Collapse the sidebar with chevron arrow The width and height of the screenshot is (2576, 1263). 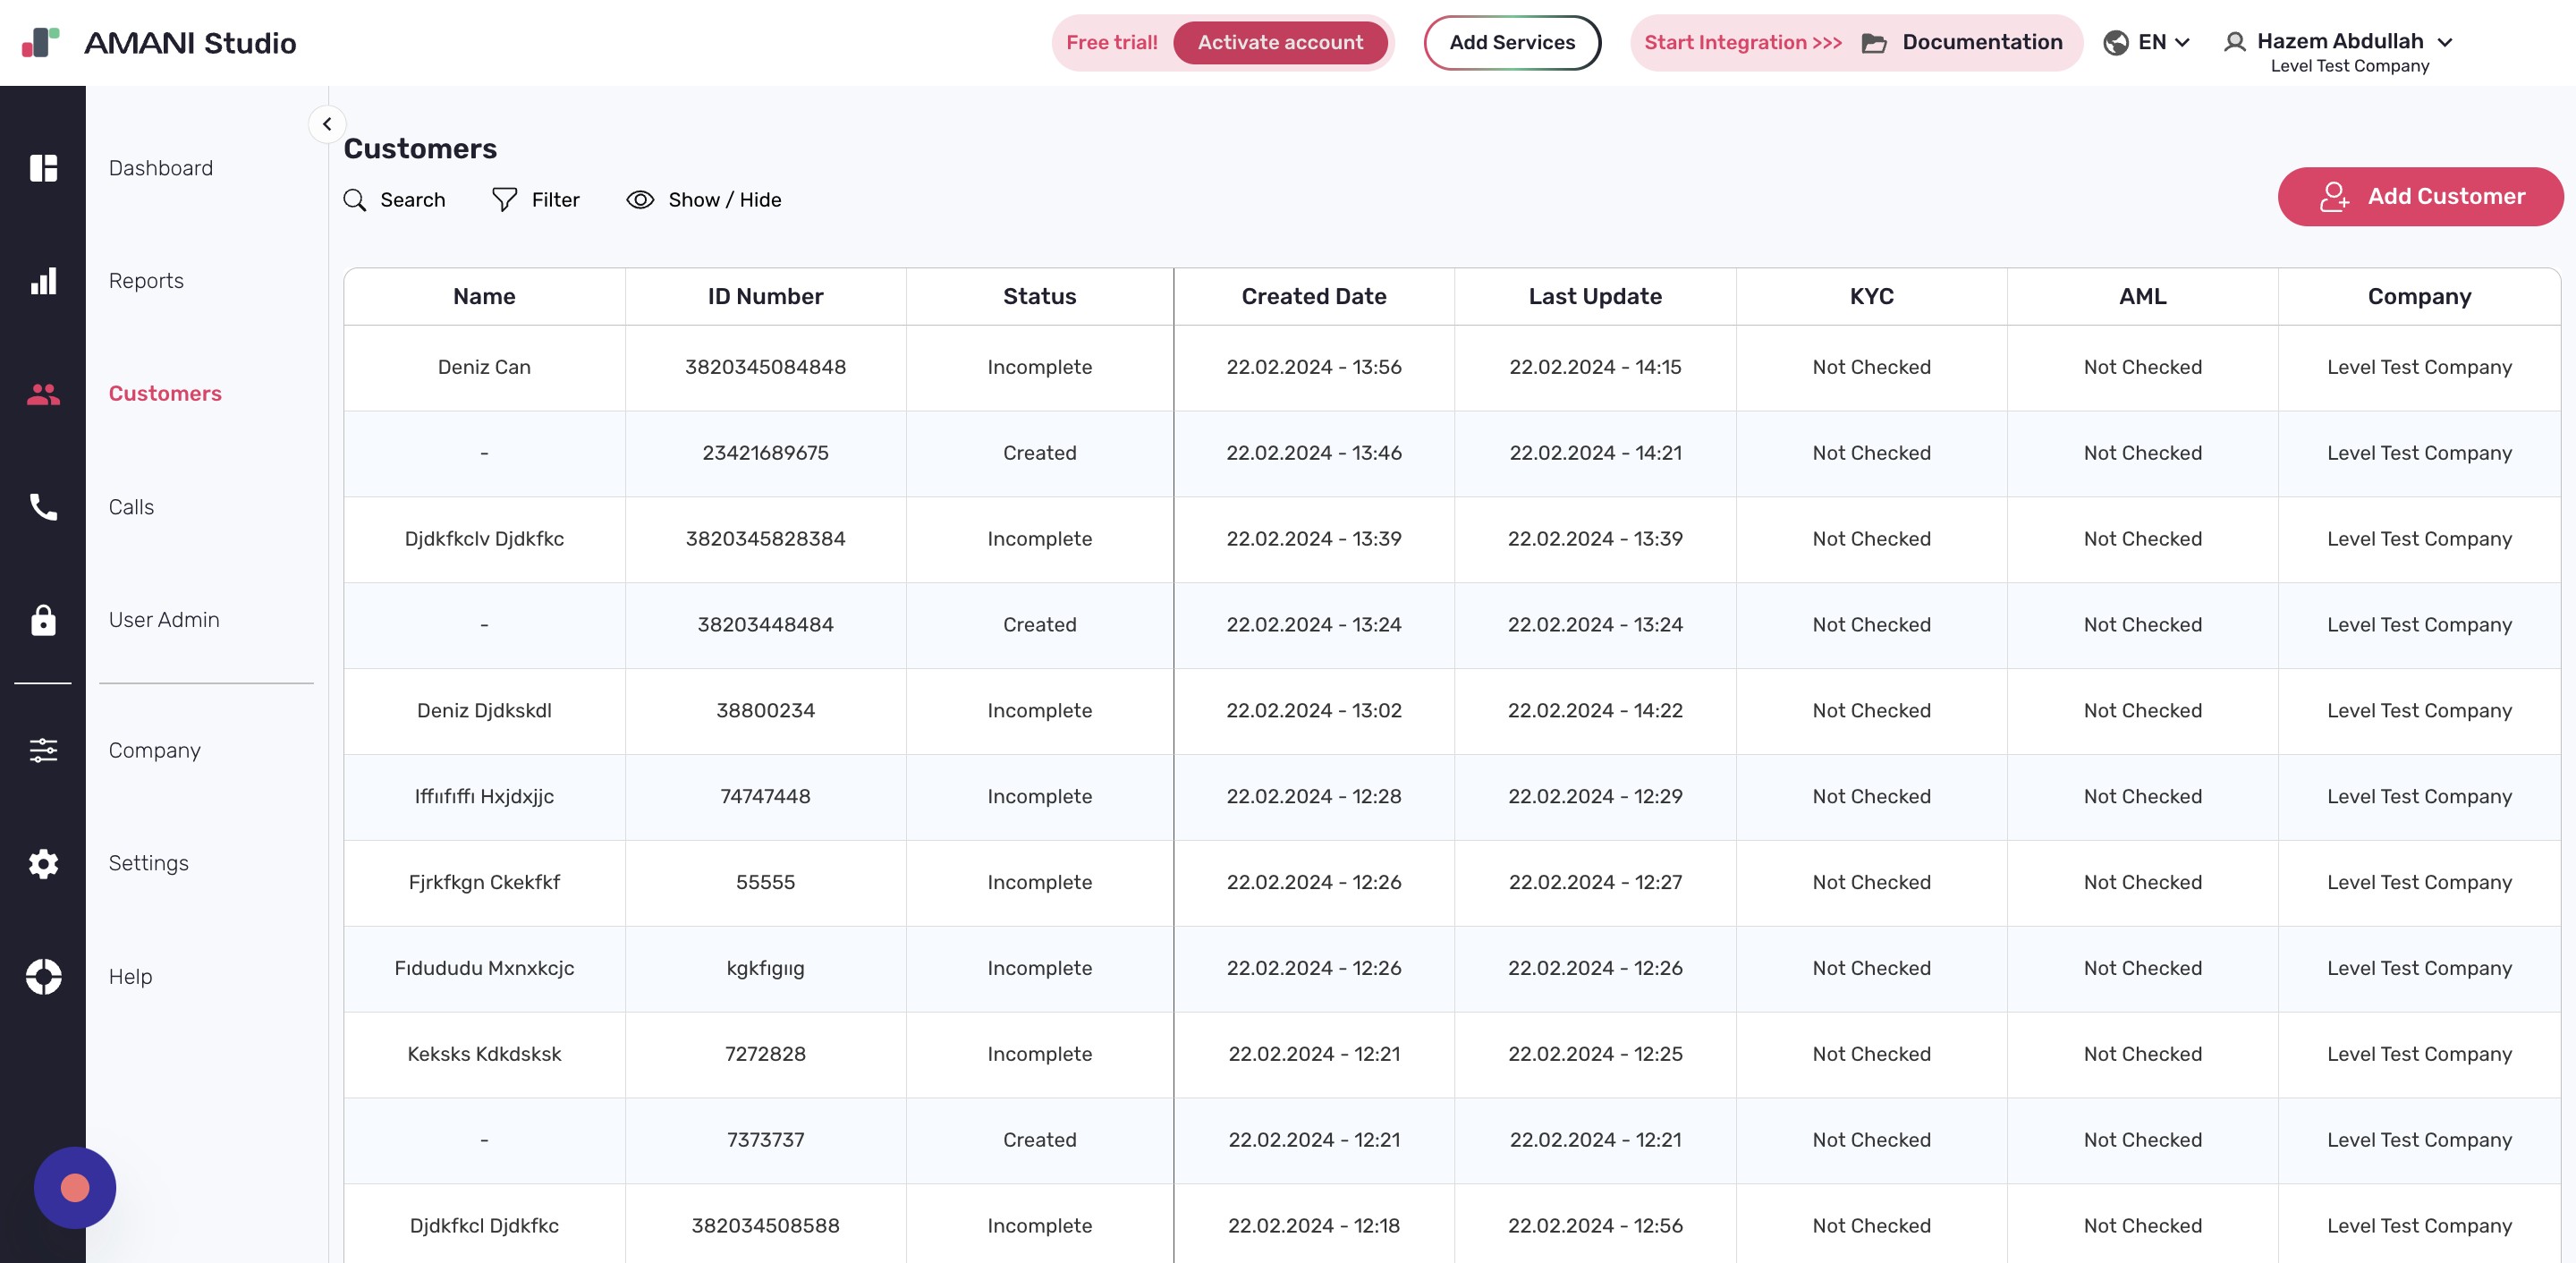(327, 124)
